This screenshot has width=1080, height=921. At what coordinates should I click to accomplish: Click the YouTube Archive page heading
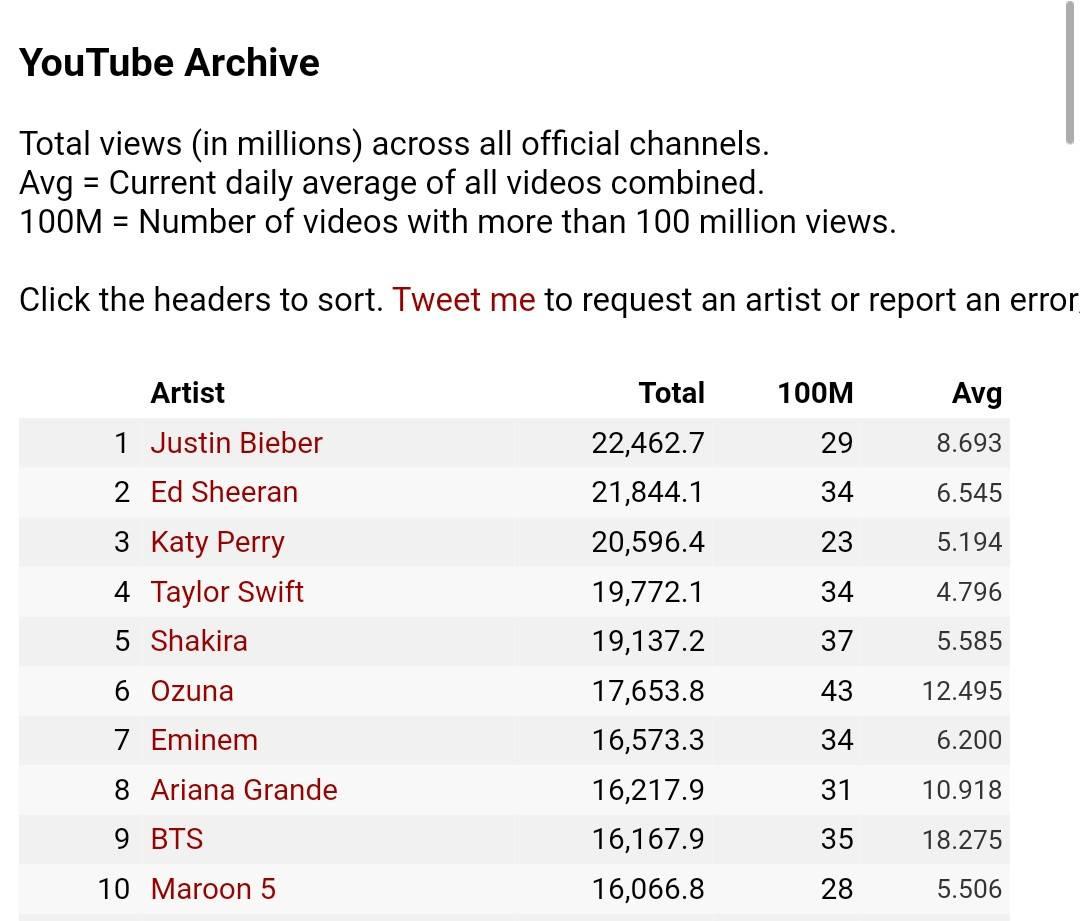[x=169, y=63]
